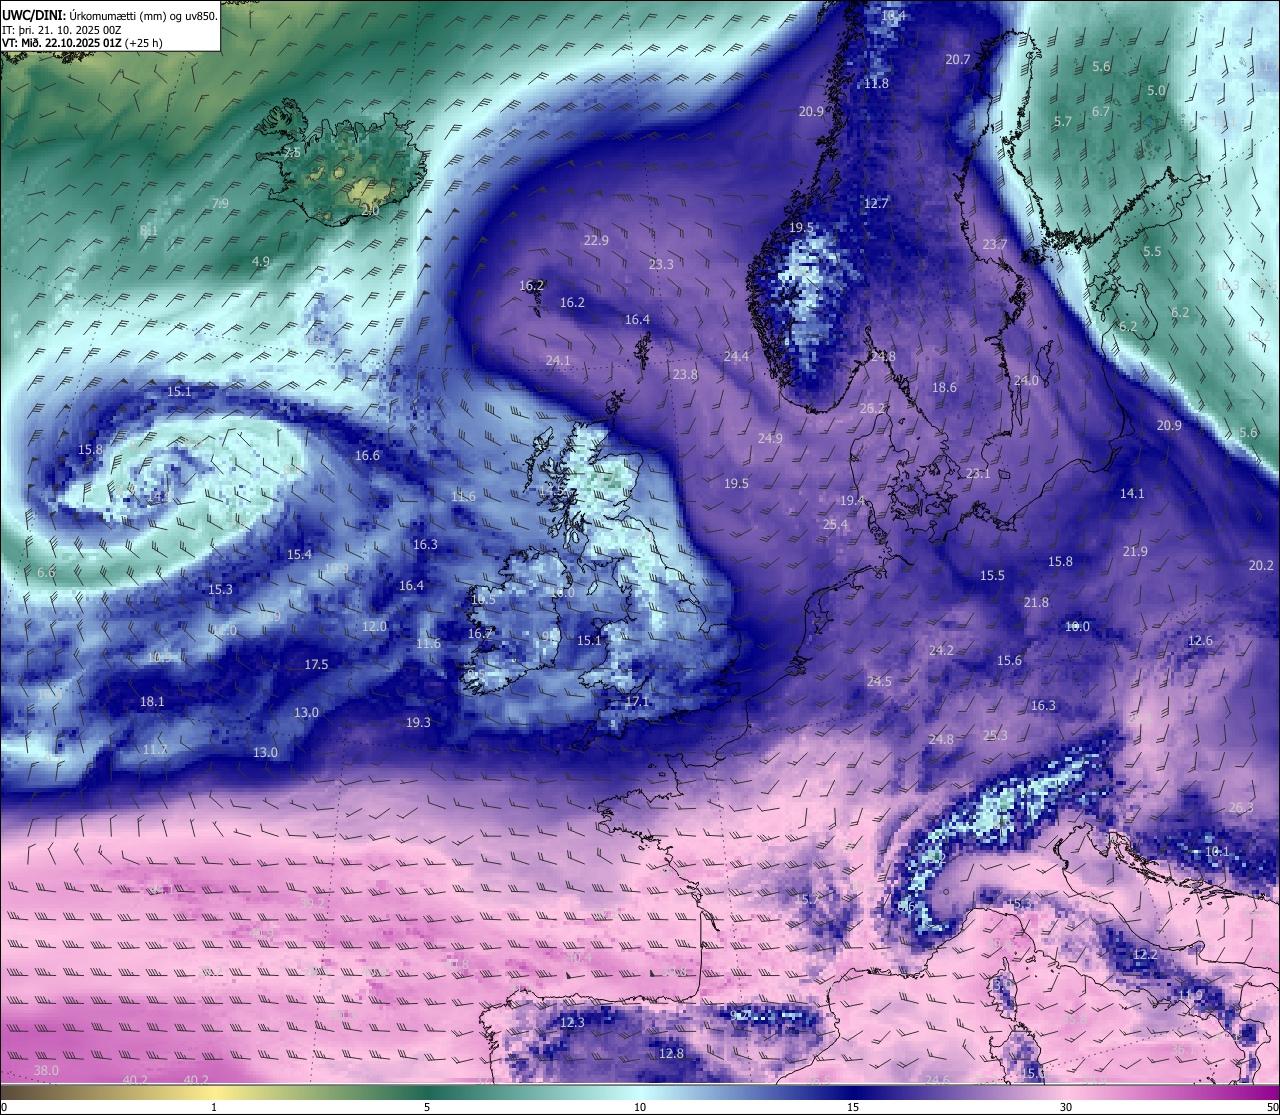Image resolution: width=1280 pixels, height=1115 pixels.
Task: Click the 20.2 value label
Action: [x=1261, y=566]
